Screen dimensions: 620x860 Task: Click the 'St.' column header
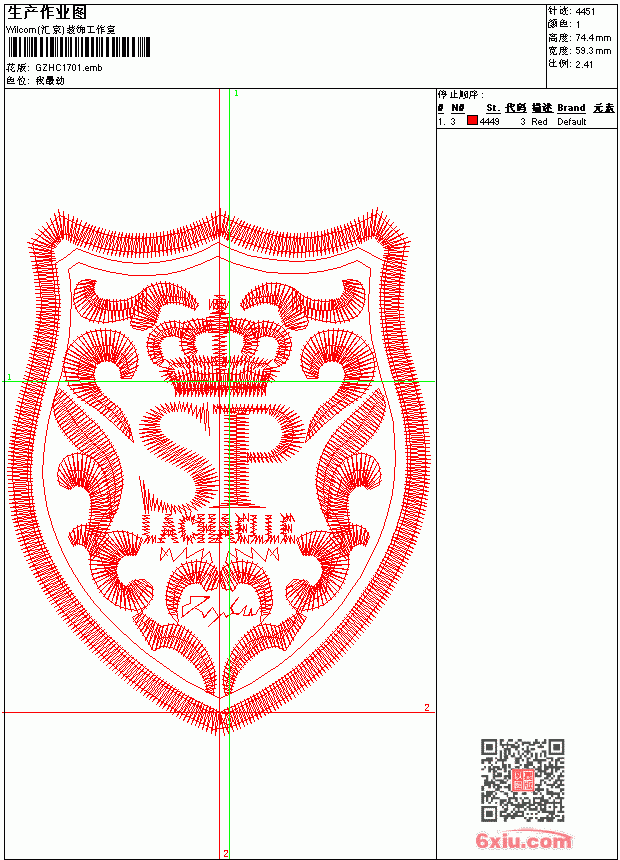pos(493,108)
